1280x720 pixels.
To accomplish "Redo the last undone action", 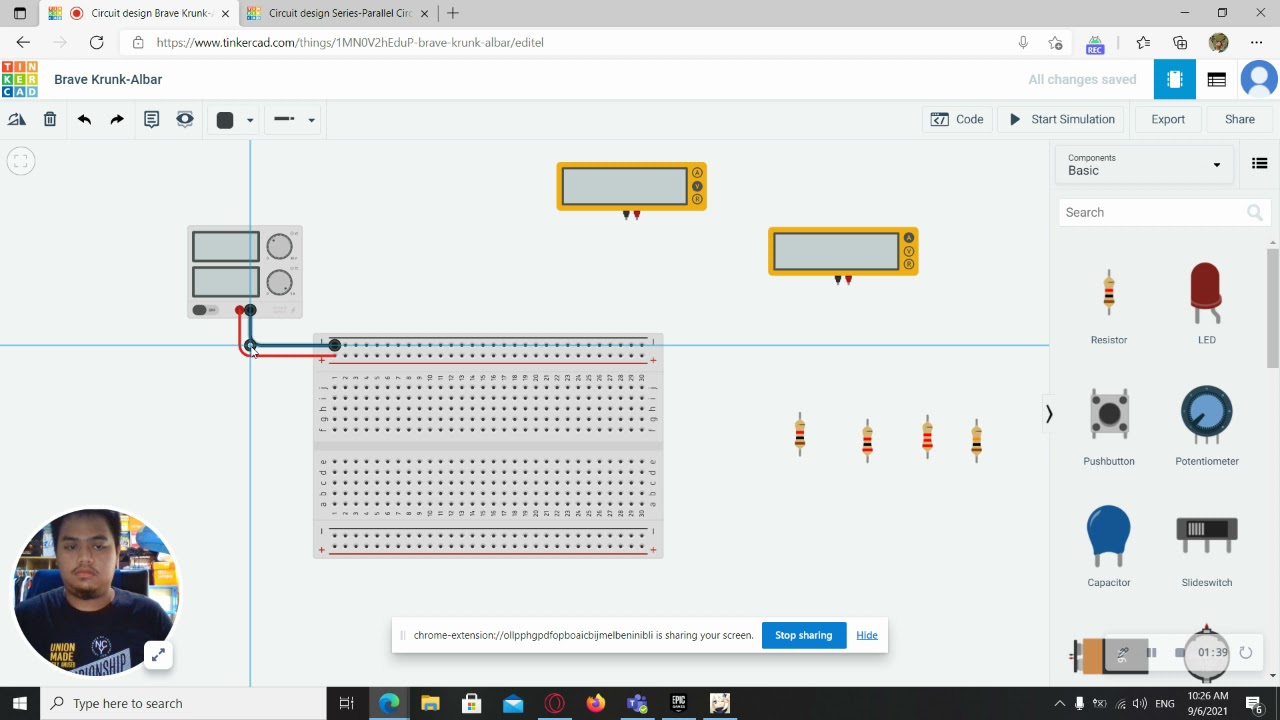I will click(117, 119).
